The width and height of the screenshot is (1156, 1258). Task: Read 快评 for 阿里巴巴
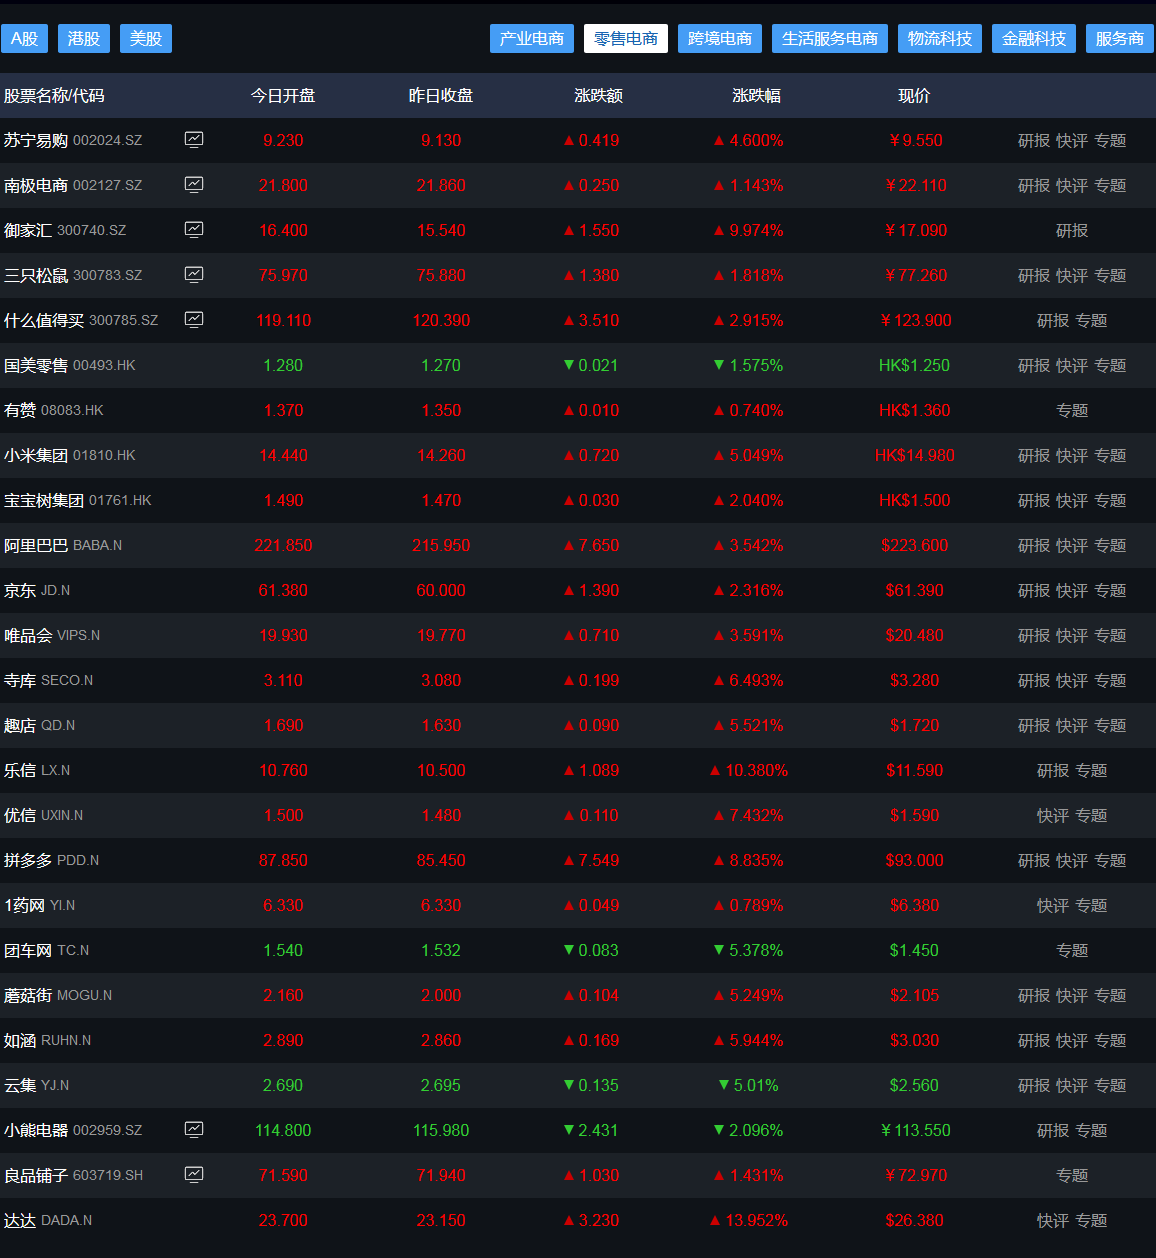(1072, 546)
